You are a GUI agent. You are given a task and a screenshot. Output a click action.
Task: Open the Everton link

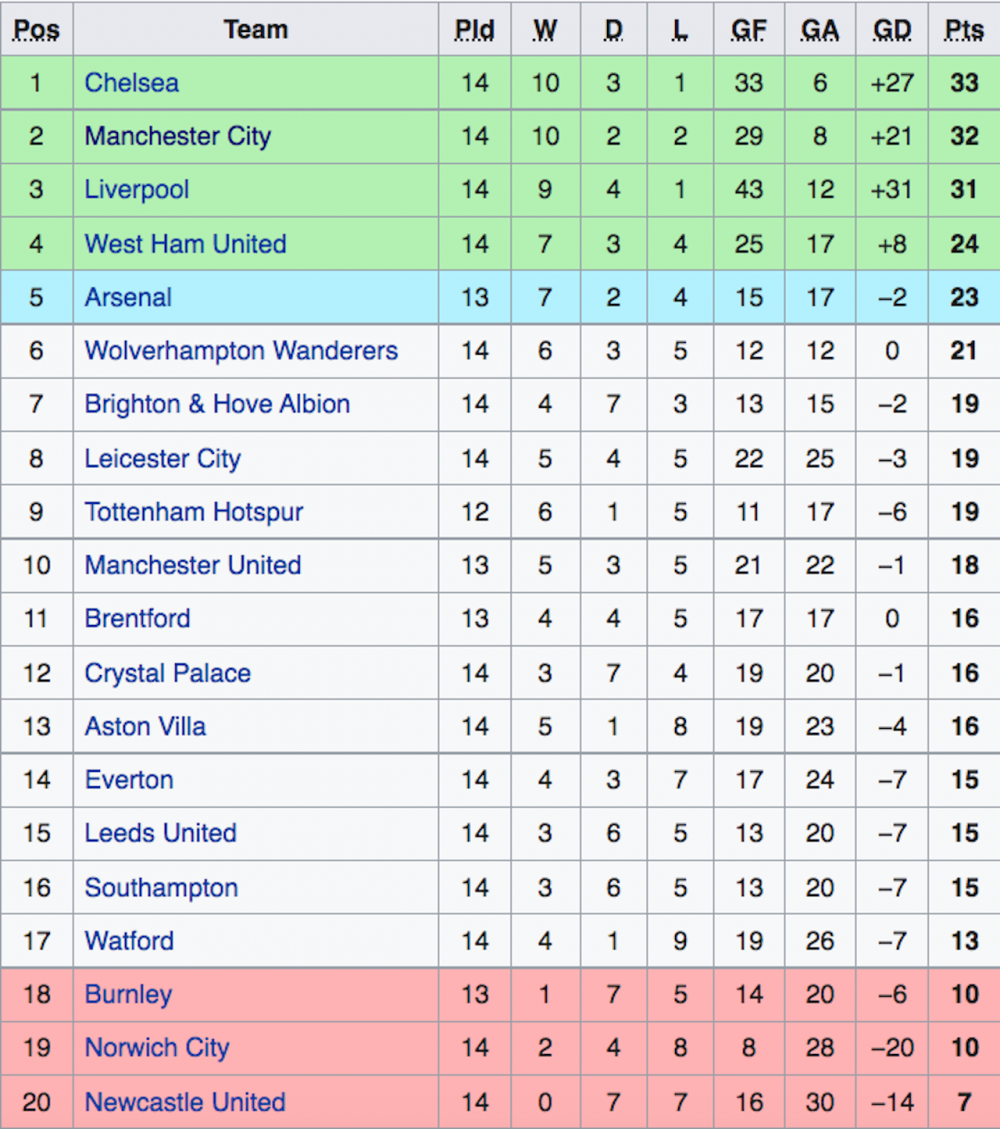(x=129, y=780)
